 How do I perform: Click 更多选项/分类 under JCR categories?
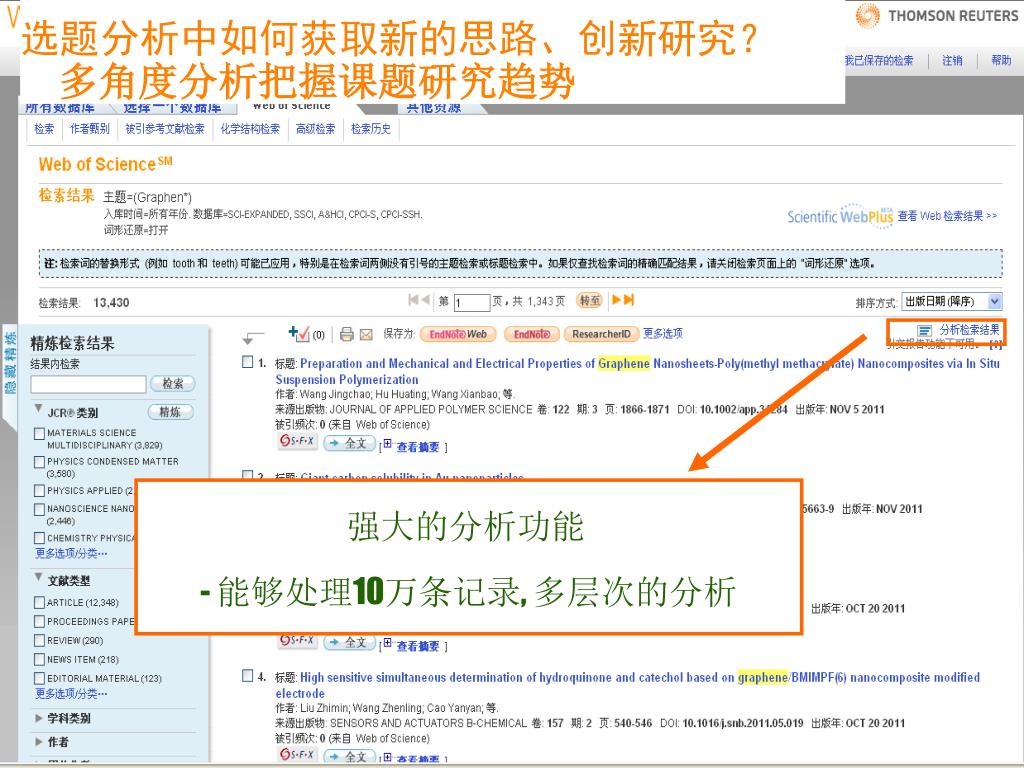pos(71,554)
